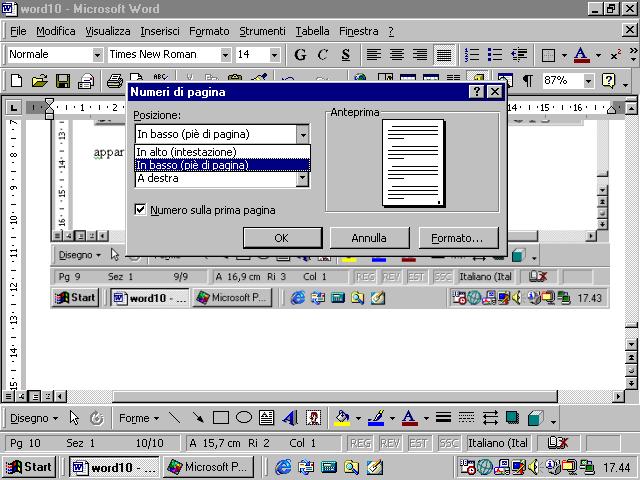
Task: Apply red Font Color on formatting toolbar
Action: coord(581,54)
